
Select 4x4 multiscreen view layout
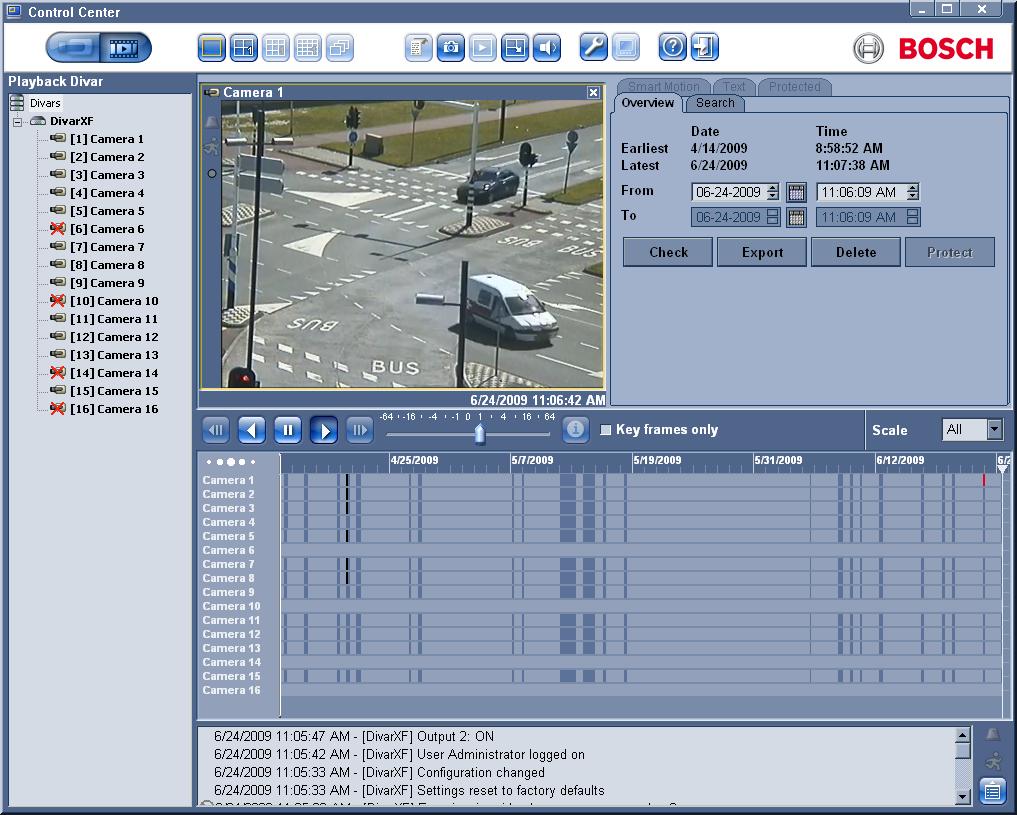307,47
